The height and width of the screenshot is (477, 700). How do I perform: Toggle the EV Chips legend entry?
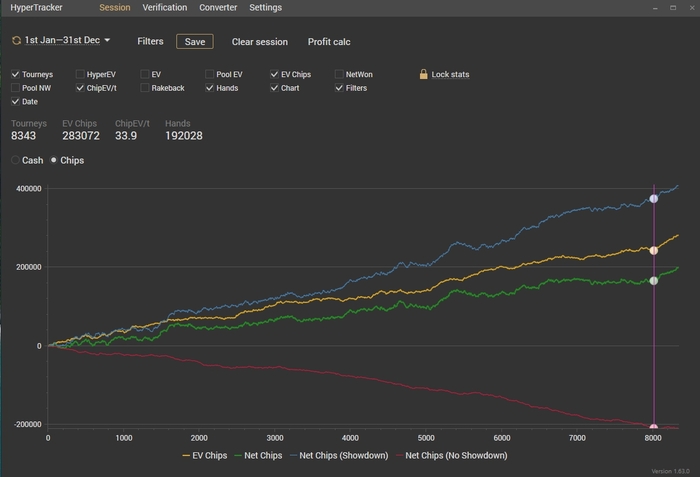click(x=205, y=456)
